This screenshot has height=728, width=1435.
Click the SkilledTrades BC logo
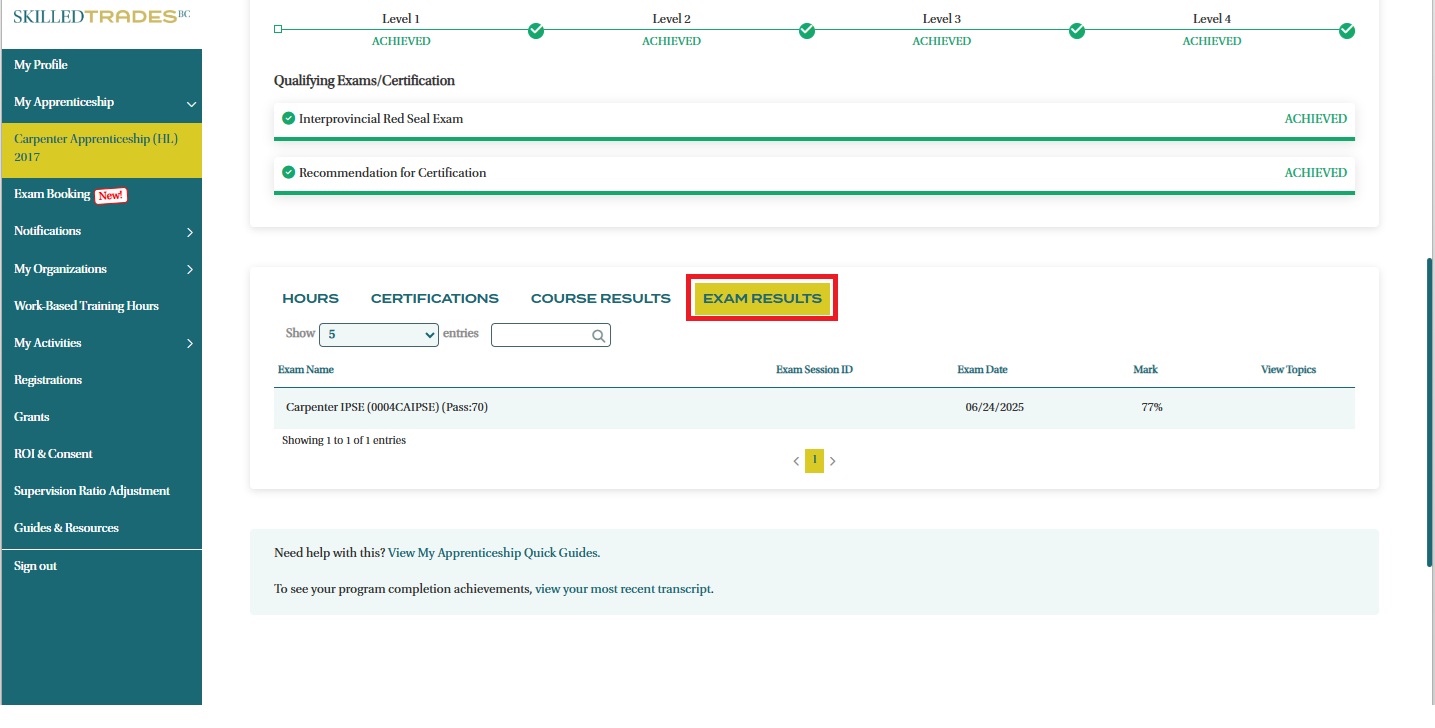click(101, 16)
